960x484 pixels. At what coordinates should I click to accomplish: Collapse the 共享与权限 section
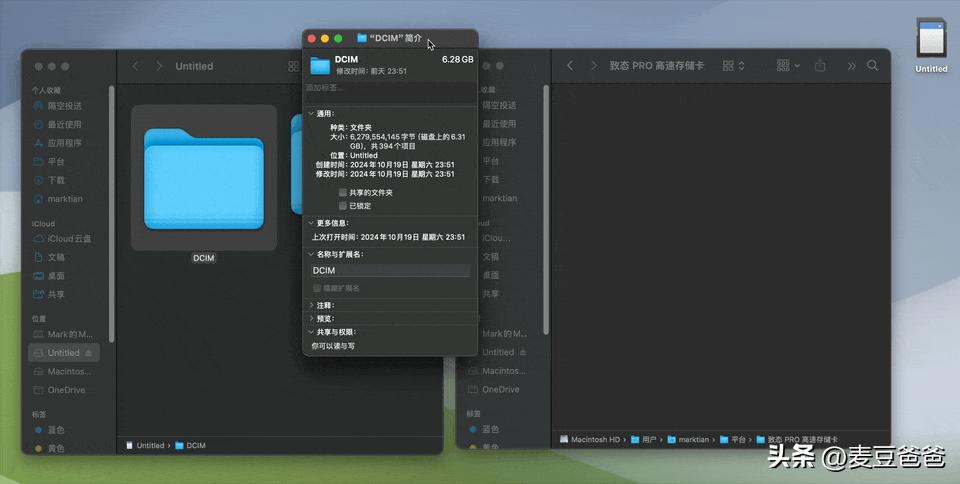(311, 332)
